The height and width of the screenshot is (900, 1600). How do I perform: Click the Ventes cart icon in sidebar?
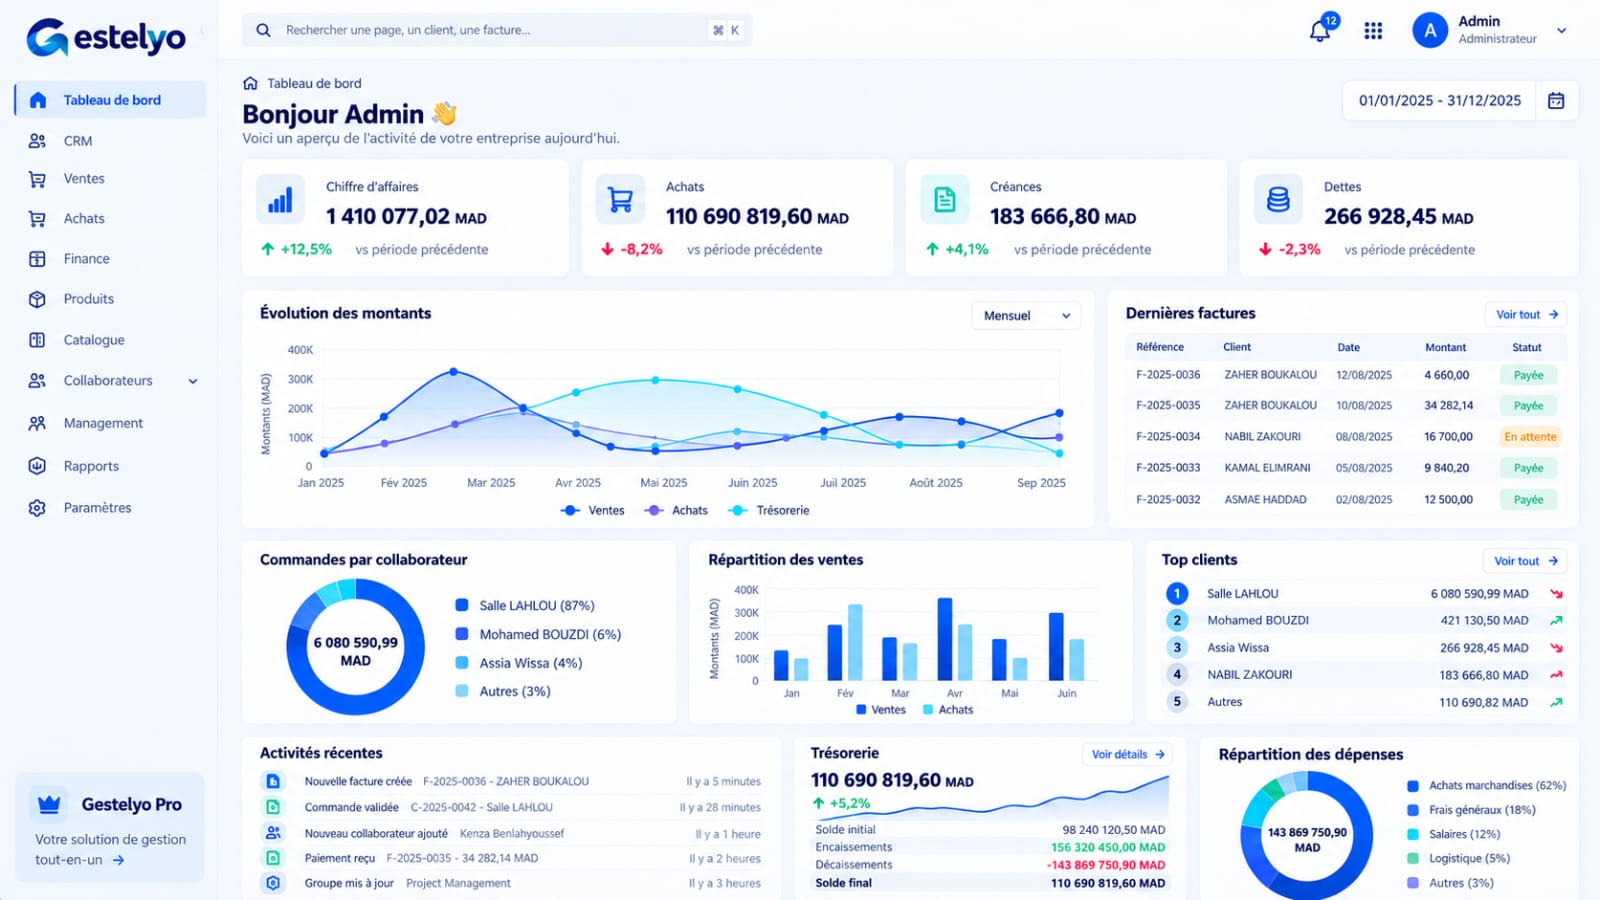pyautogui.click(x=37, y=179)
